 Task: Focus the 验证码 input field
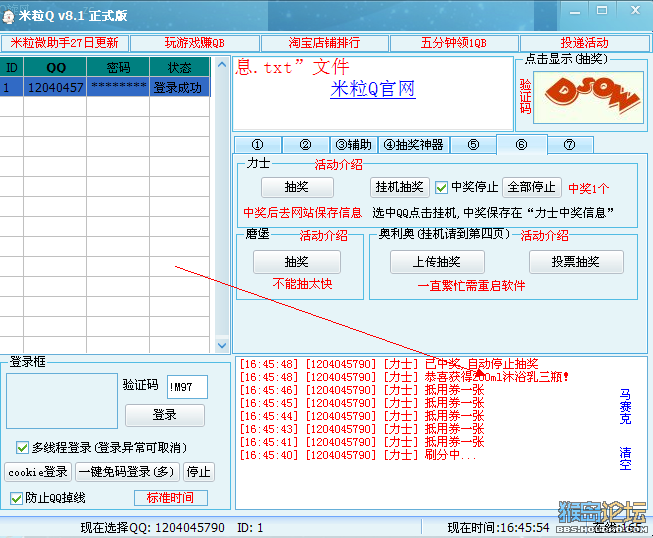pos(187,387)
